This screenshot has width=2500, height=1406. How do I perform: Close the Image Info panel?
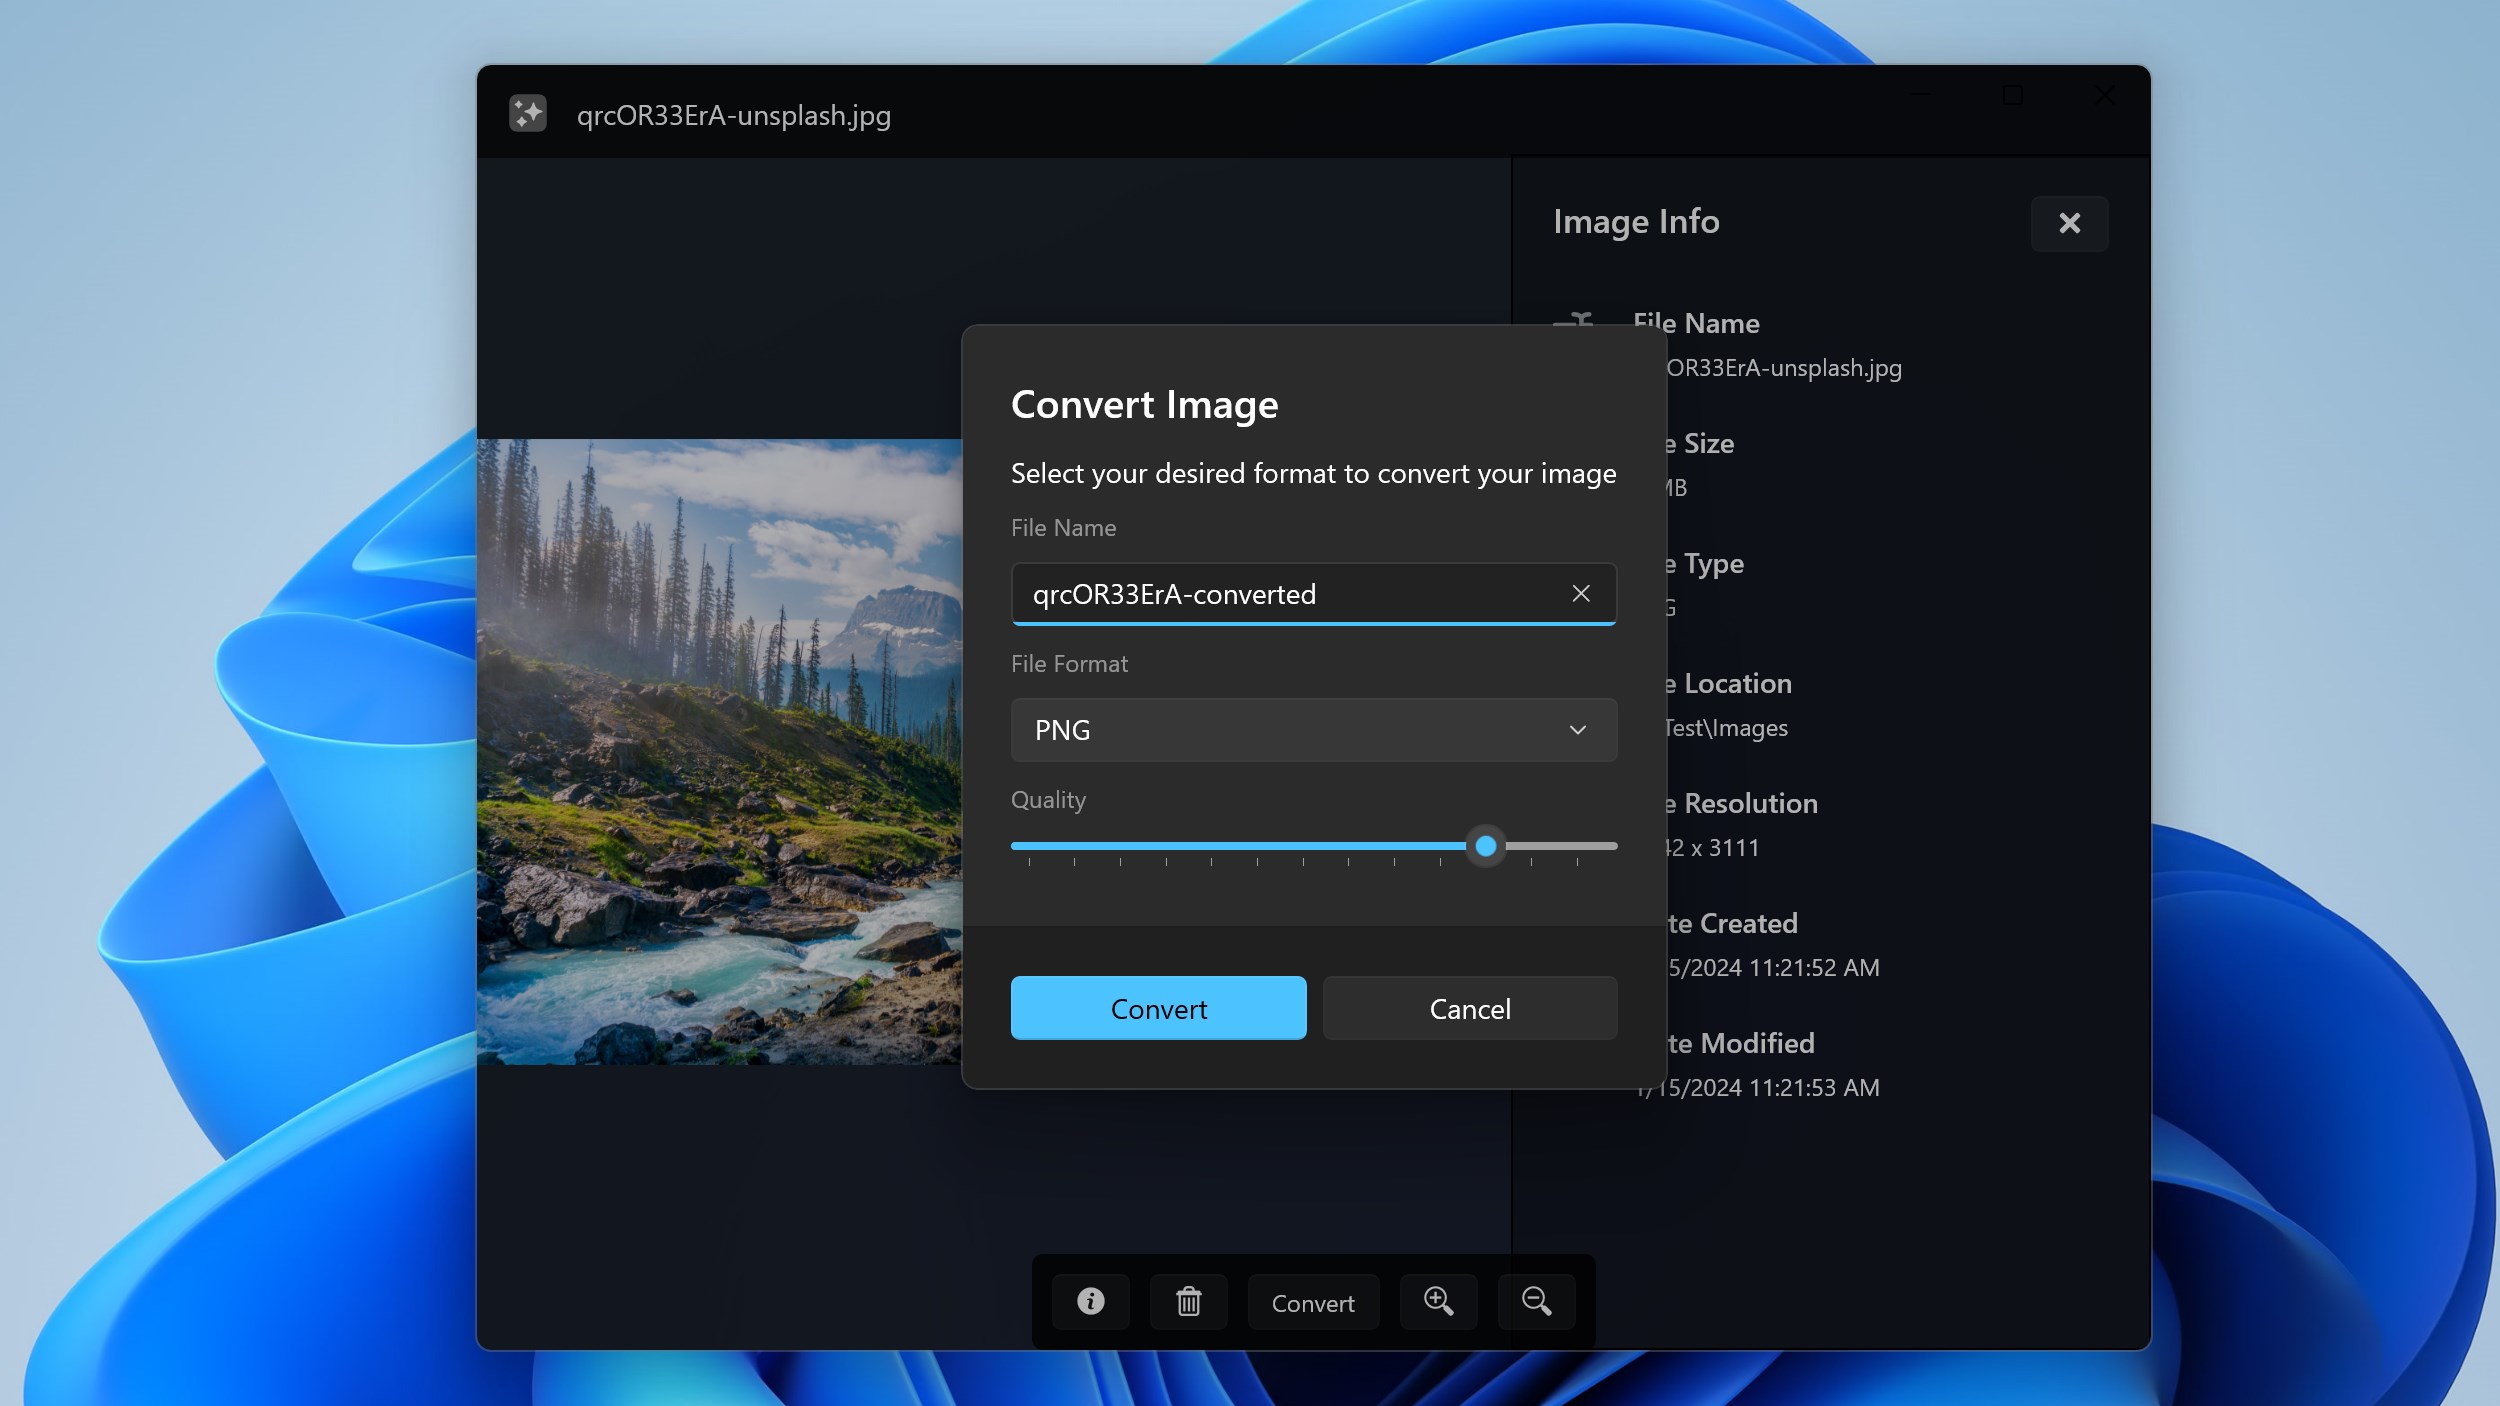(x=2069, y=223)
